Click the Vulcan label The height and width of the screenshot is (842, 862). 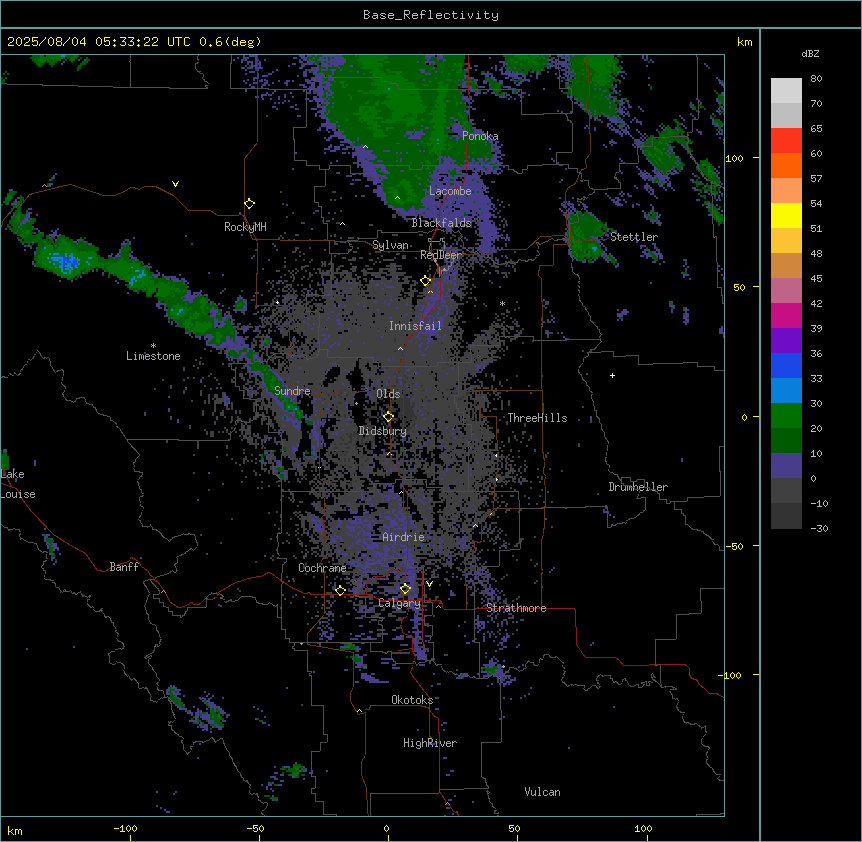pos(543,792)
